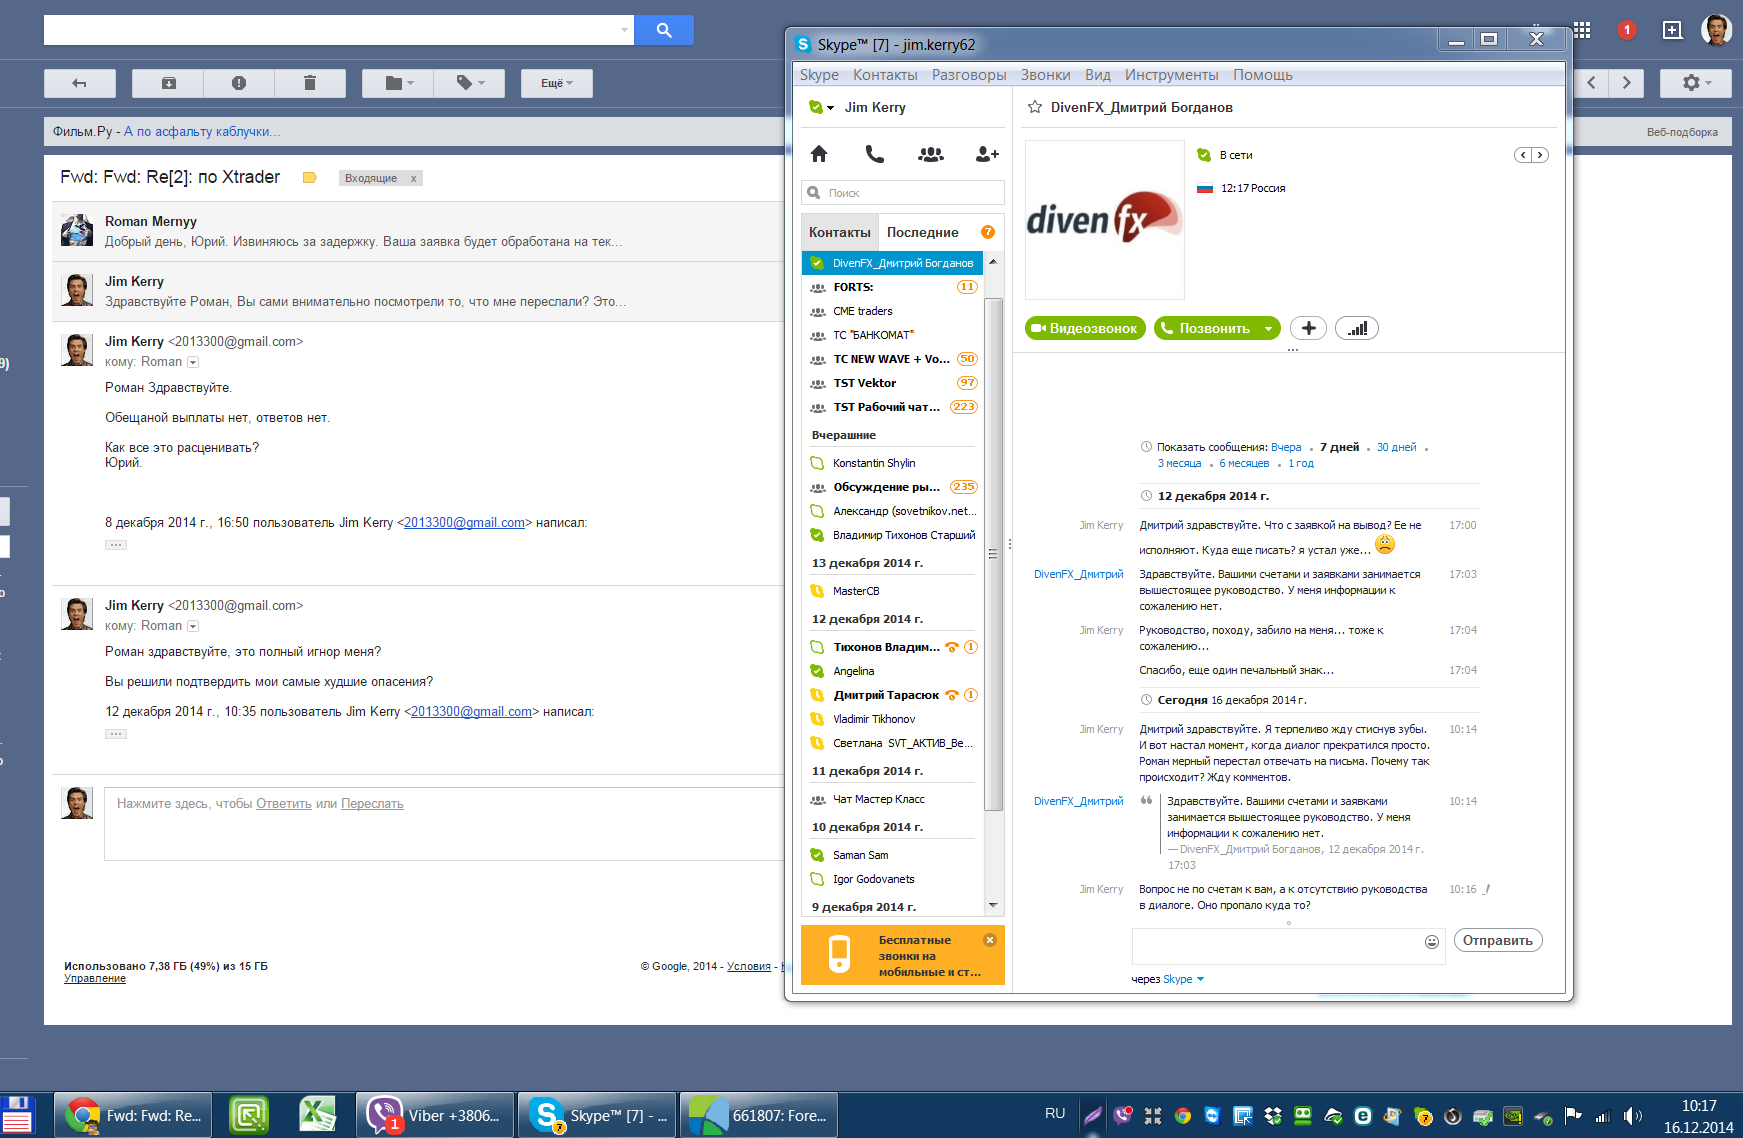Open Разговоры menu

[x=969, y=75]
